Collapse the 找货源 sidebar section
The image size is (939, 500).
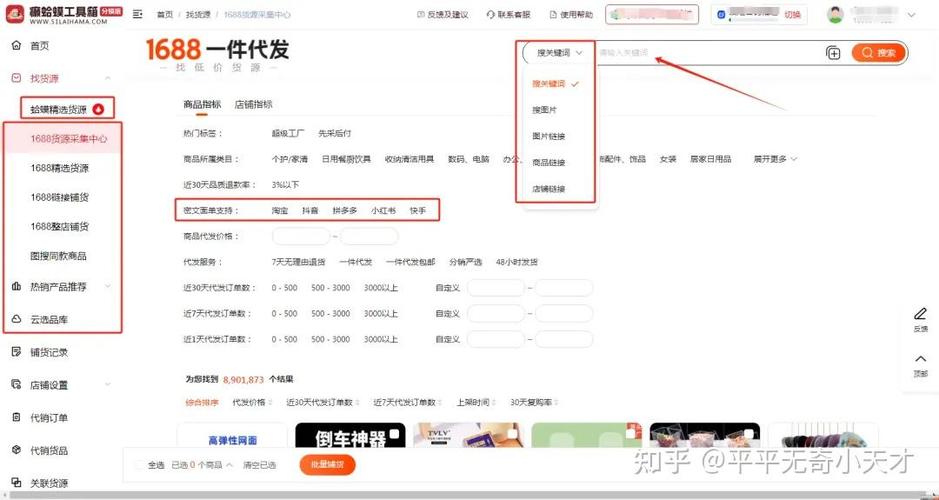108,78
